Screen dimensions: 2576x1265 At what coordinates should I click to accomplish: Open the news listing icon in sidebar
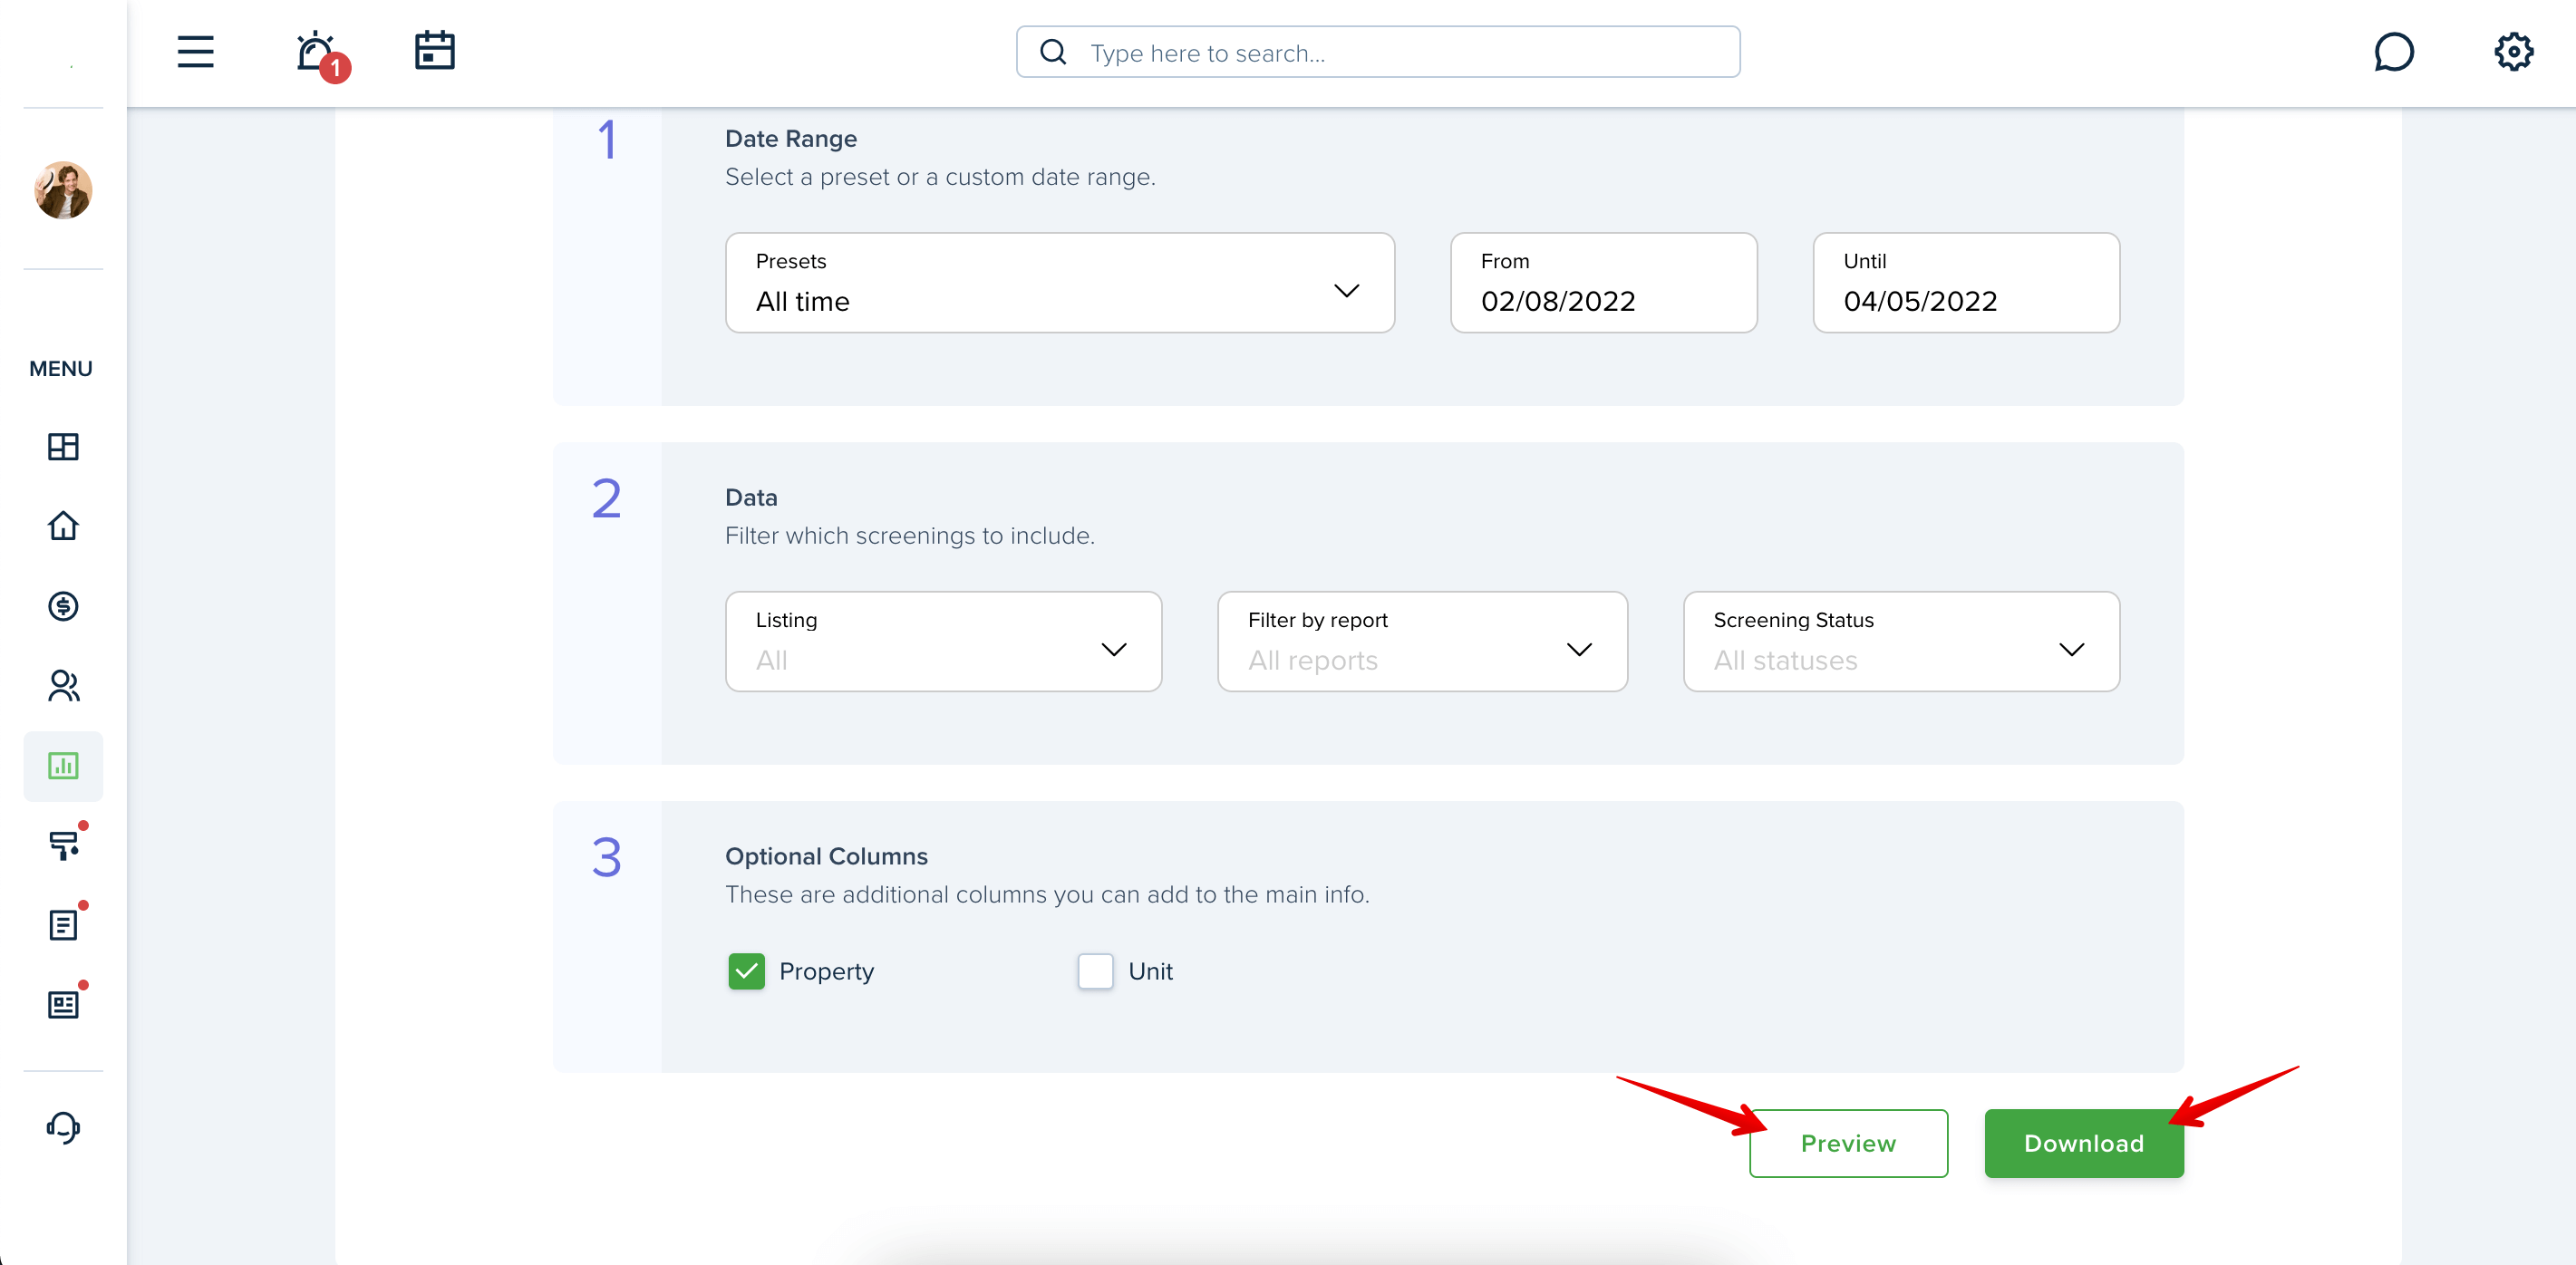coord(65,1003)
